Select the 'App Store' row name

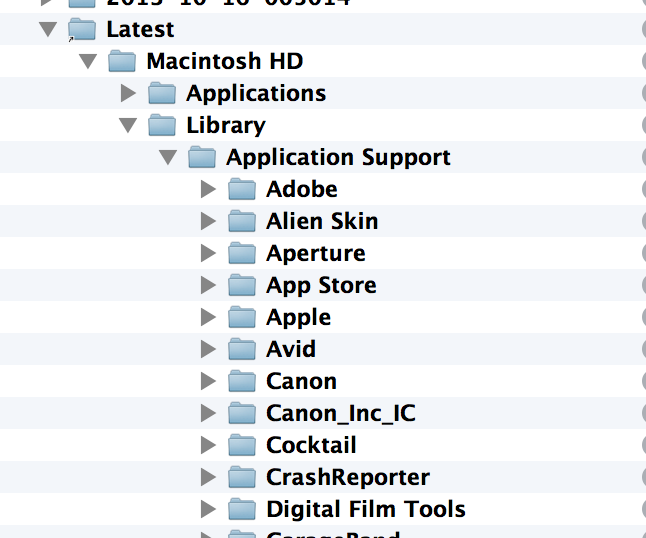tap(321, 286)
